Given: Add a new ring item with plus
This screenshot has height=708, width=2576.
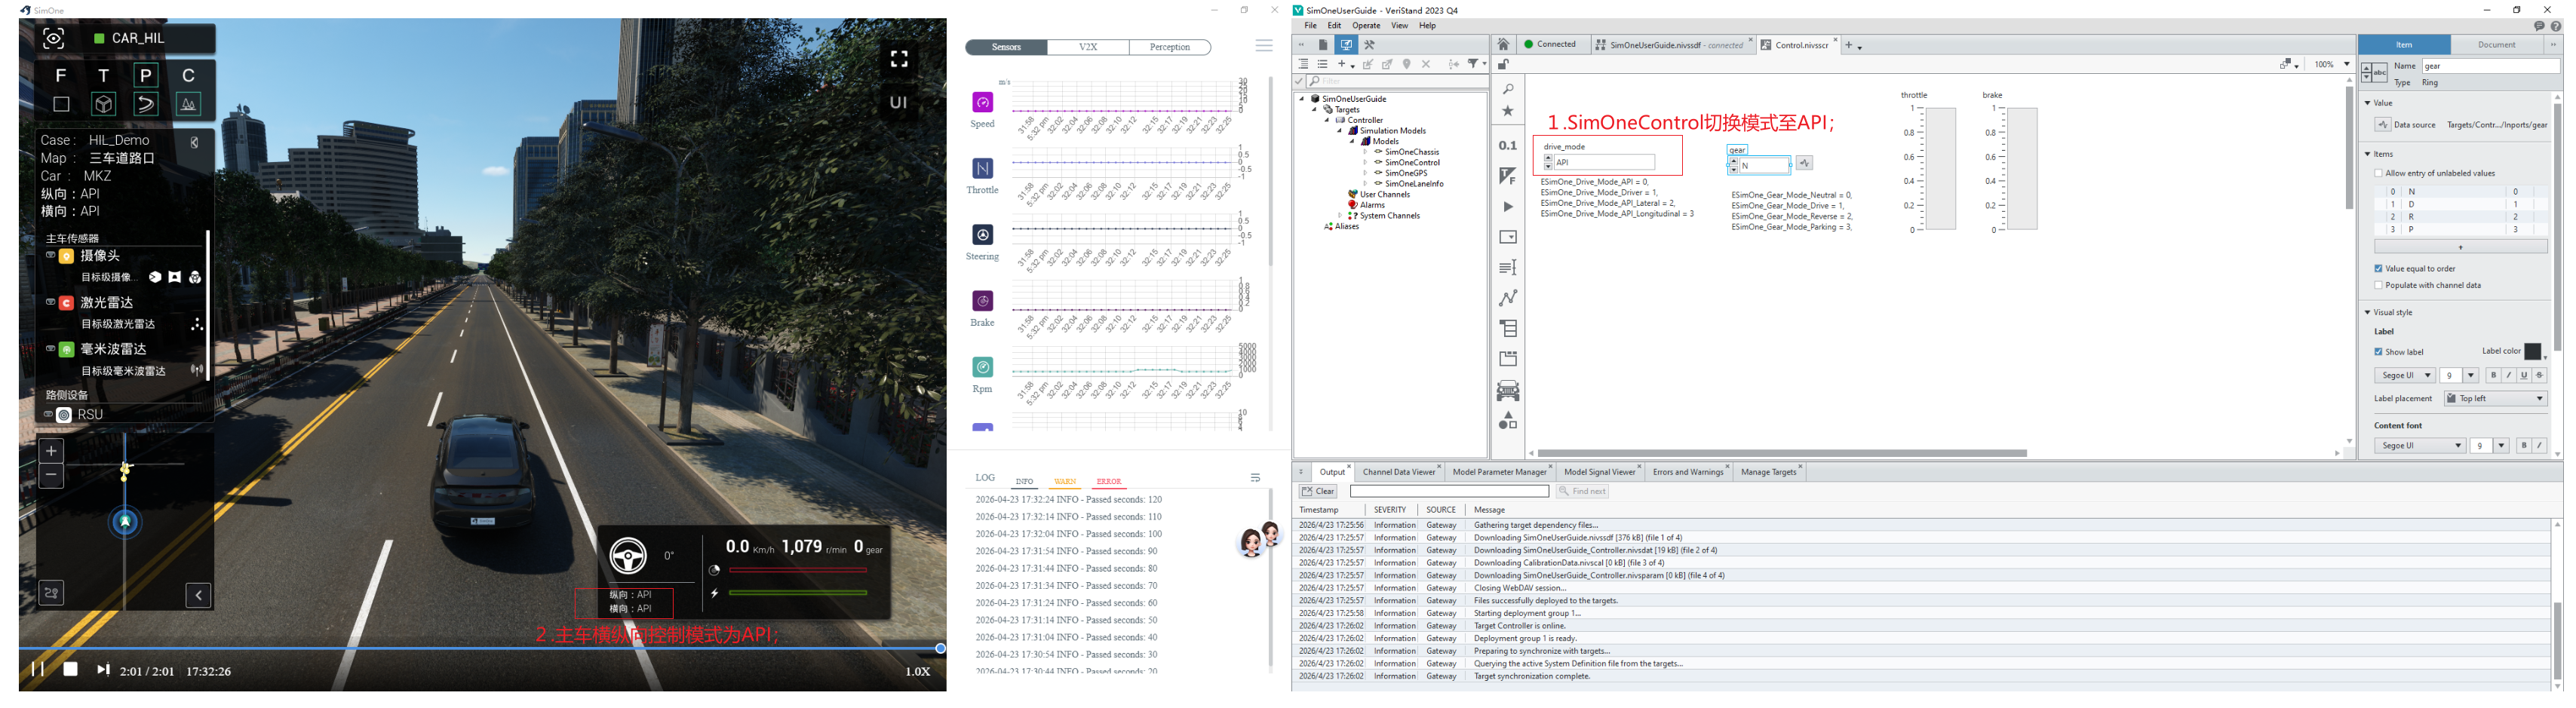Looking at the screenshot, I should click(x=2460, y=247).
